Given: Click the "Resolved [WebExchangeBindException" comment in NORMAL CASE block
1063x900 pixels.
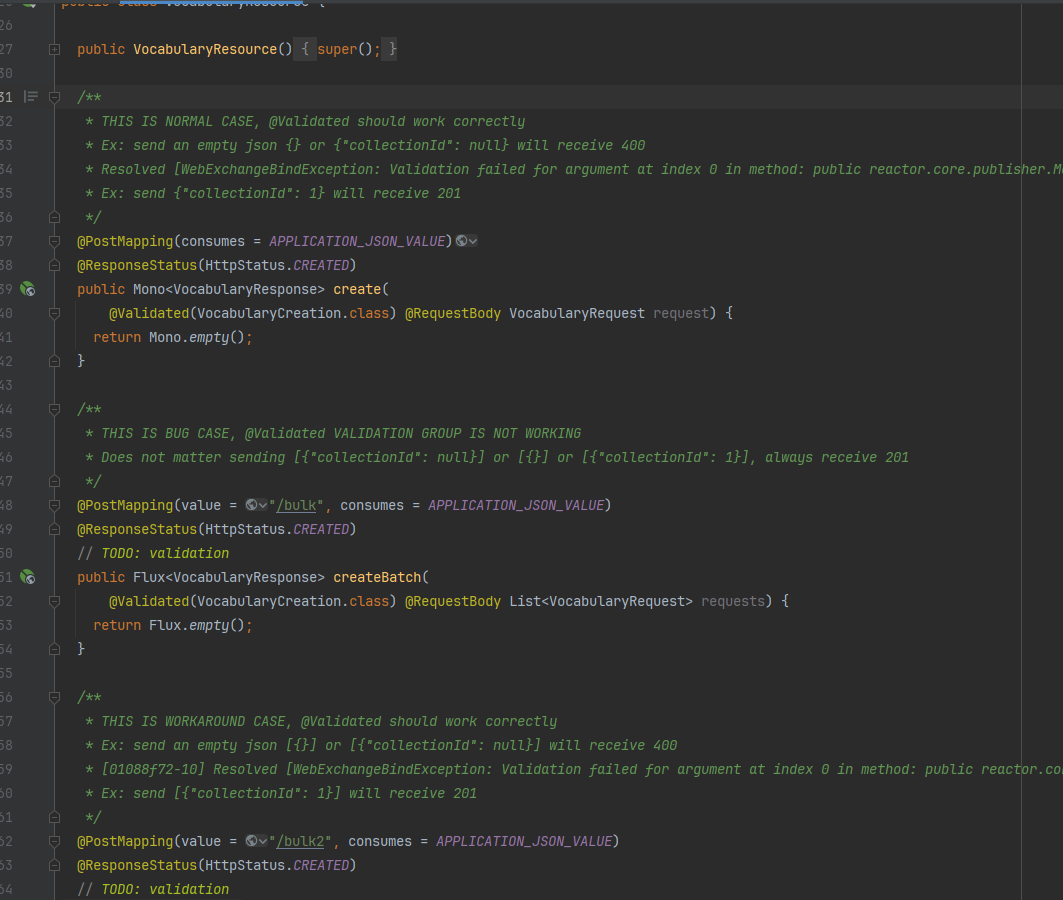Looking at the screenshot, I should [x=574, y=169].
